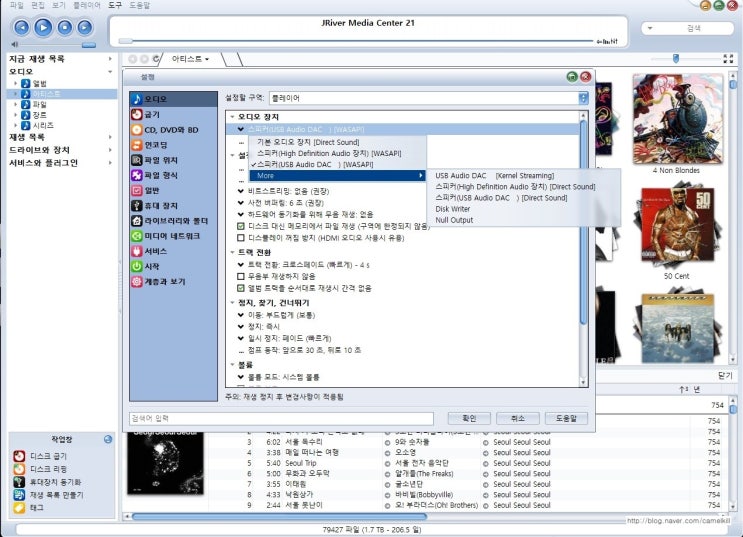Viewport: 743px width, 537px height.
Task: Toggle 무음부 재생하지 않음 checkbox
Action: tap(241, 276)
